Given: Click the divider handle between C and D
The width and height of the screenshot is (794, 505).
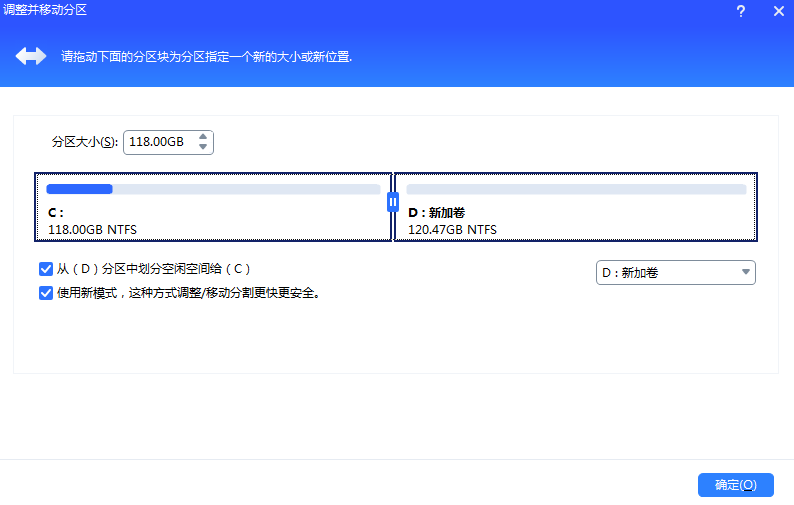Looking at the screenshot, I should pyautogui.click(x=393, y=202).
